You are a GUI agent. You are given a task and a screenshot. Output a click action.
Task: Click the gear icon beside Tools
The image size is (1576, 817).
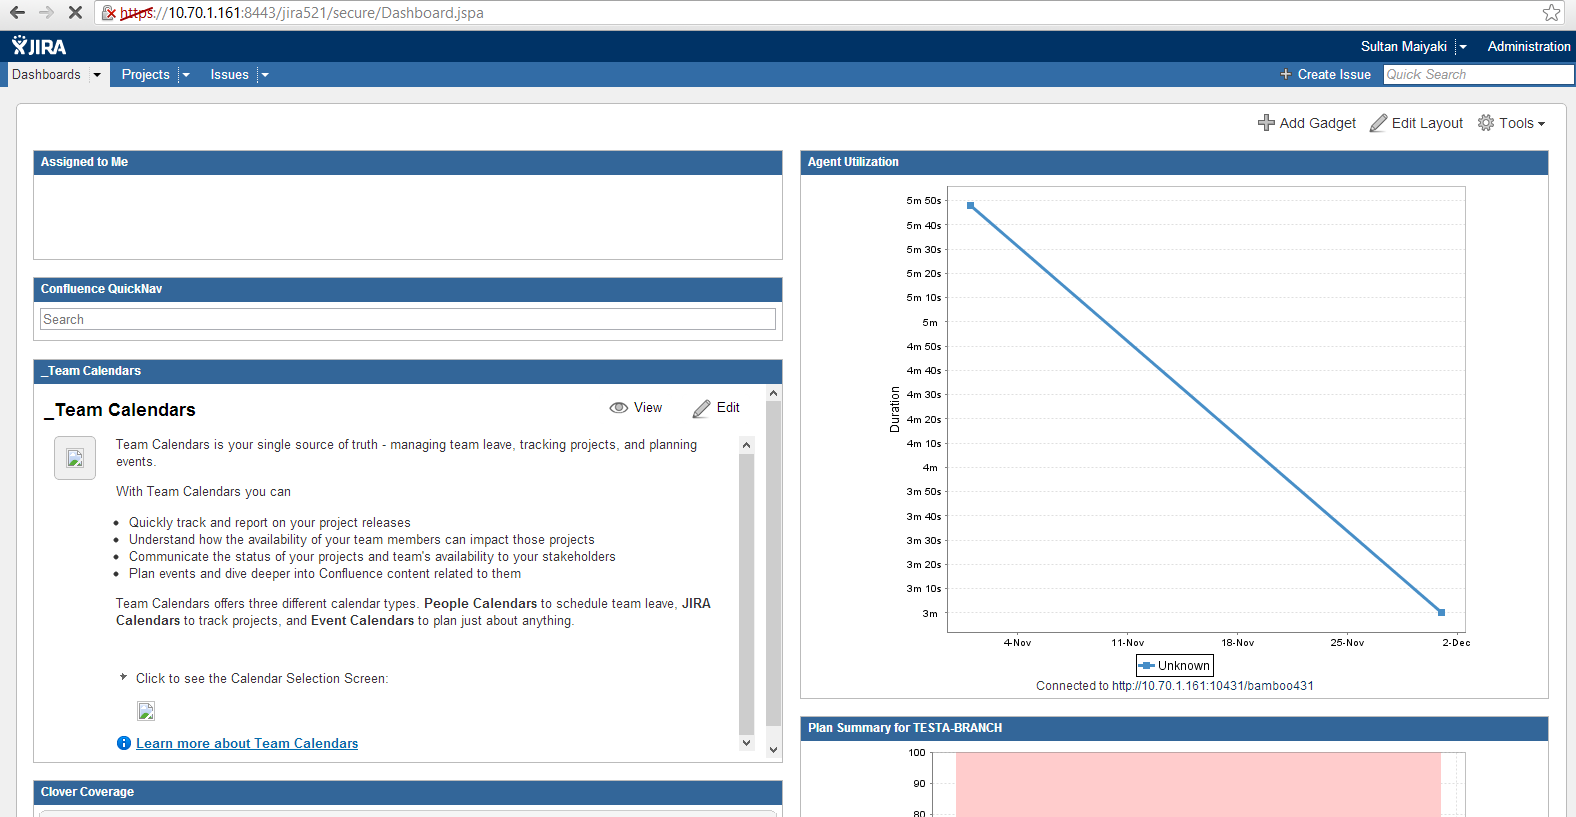(1486, 123)
